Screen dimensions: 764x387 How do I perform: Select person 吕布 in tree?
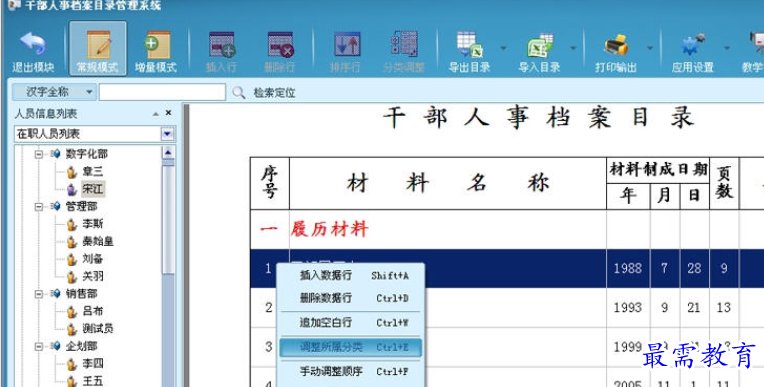(x=93, y=311)
